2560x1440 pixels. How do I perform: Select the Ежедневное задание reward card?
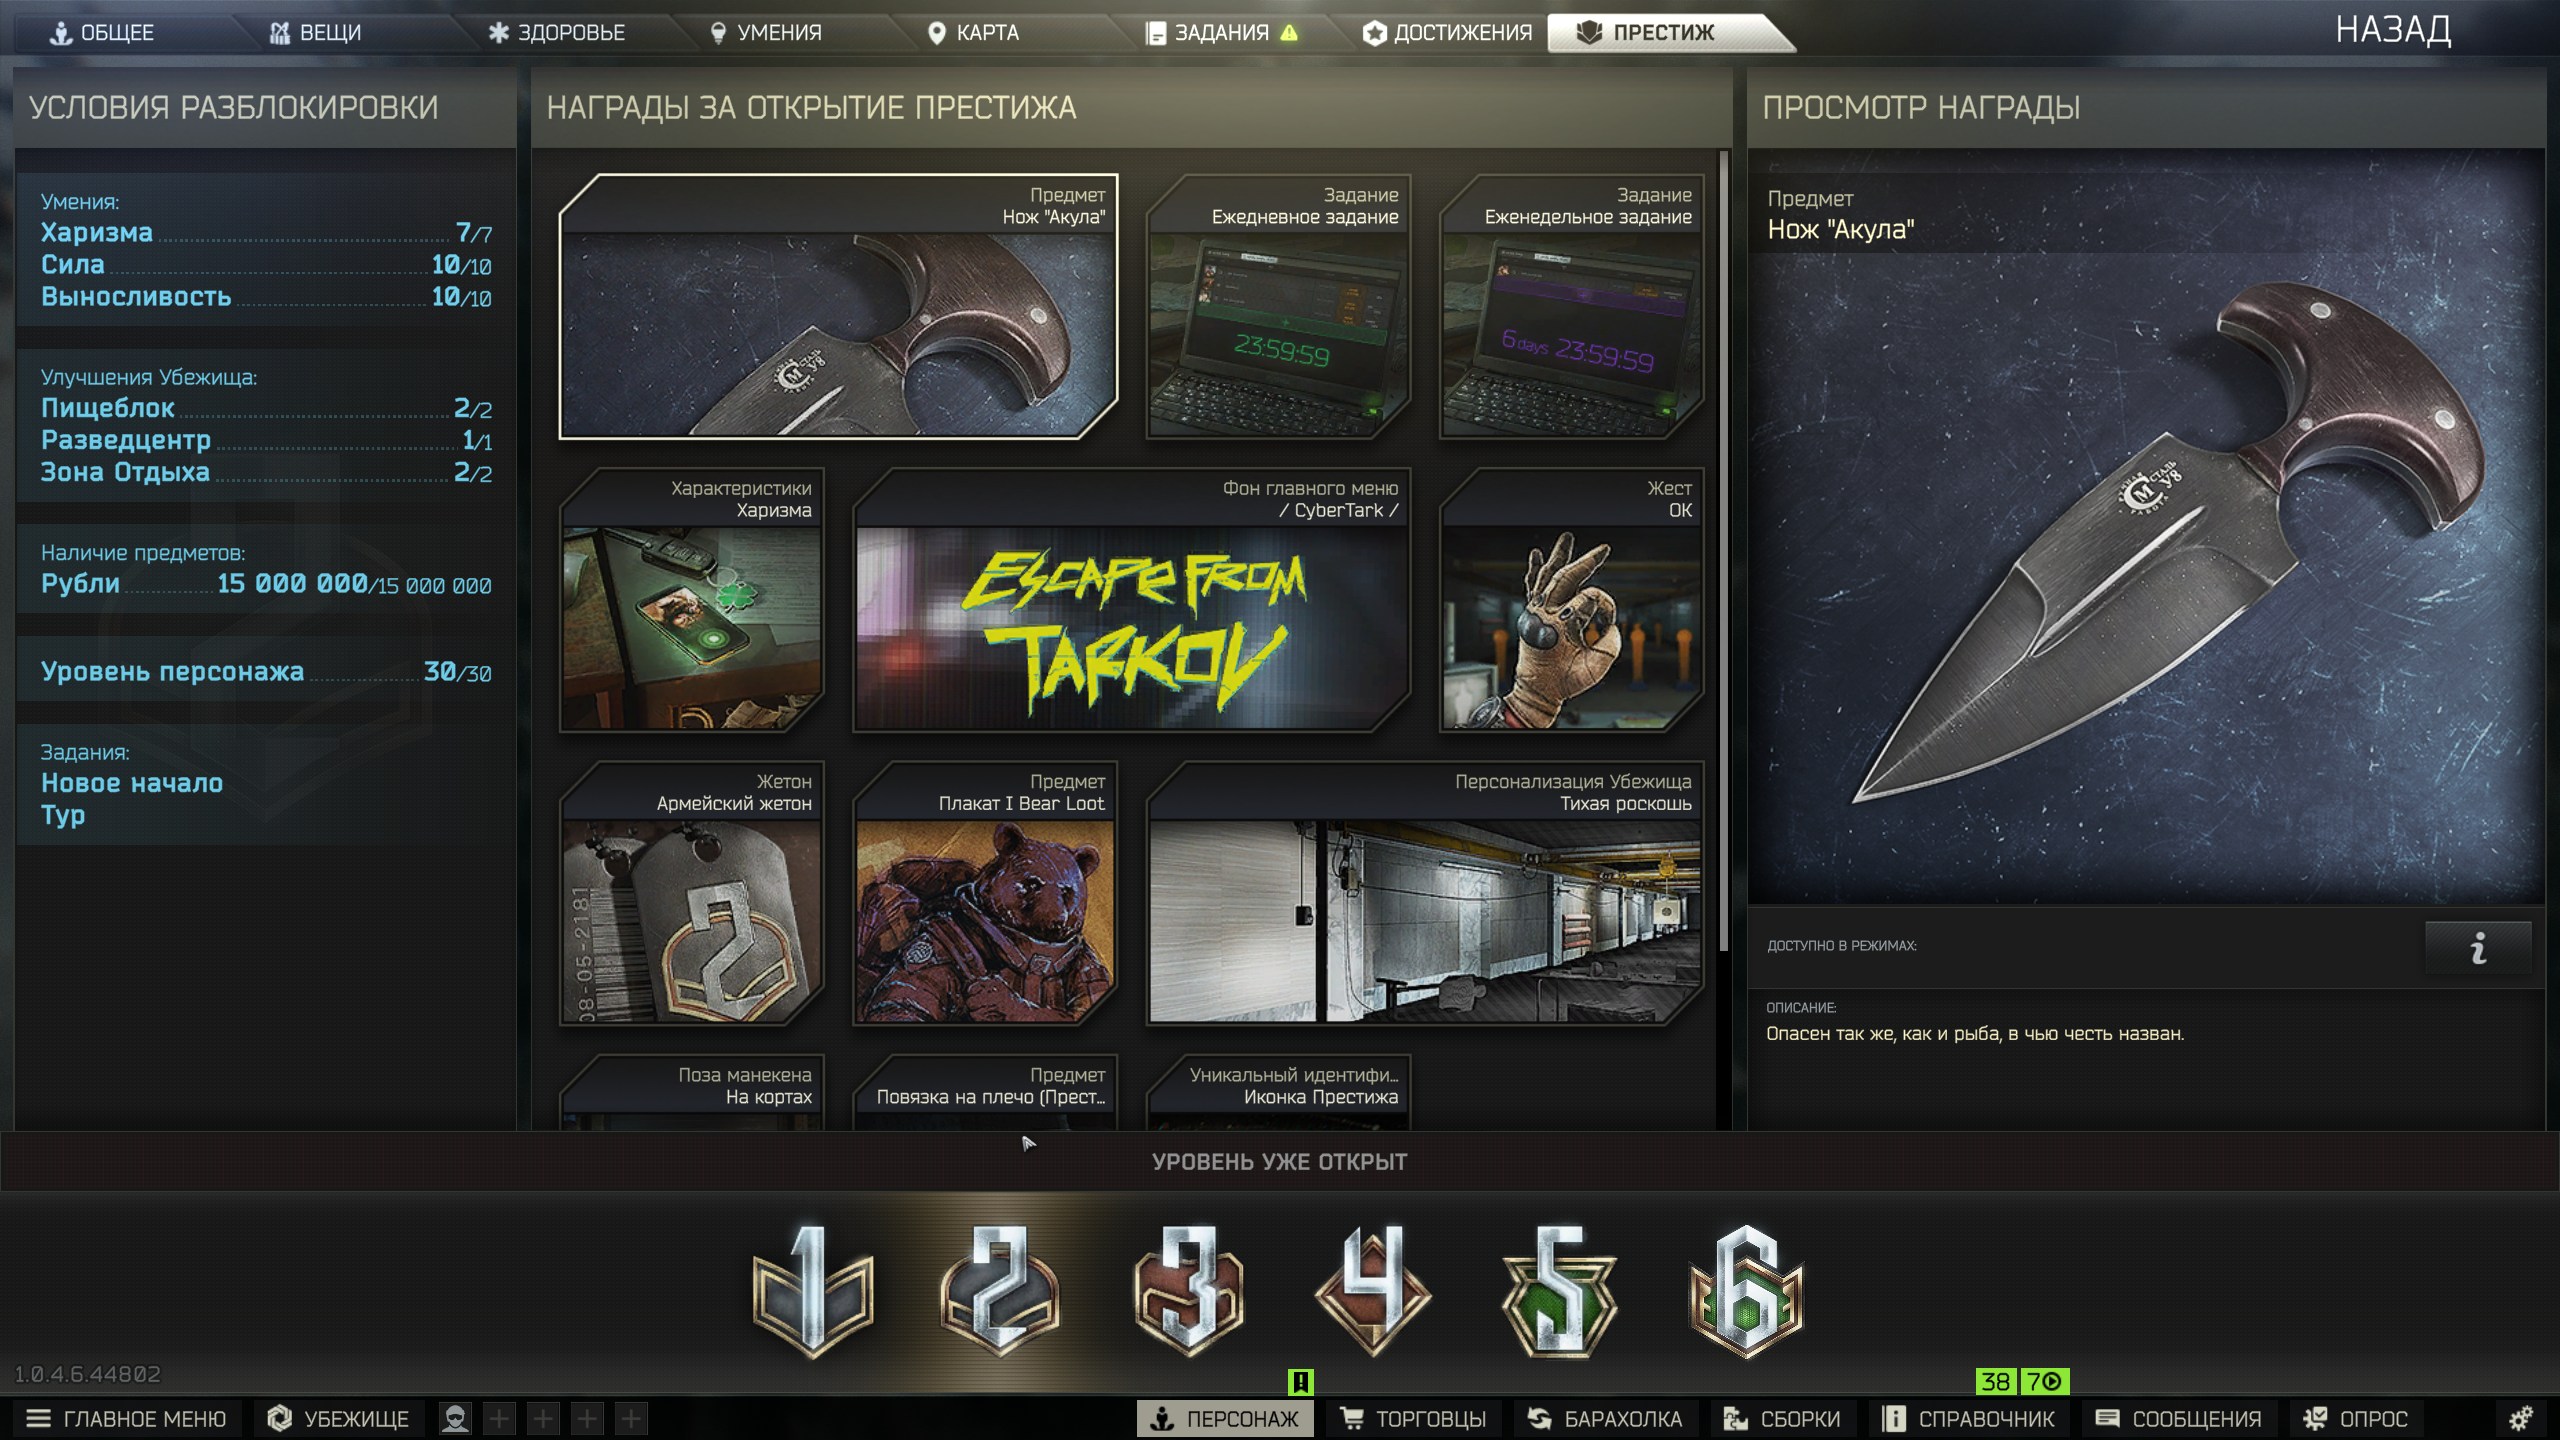point(1278,307)
